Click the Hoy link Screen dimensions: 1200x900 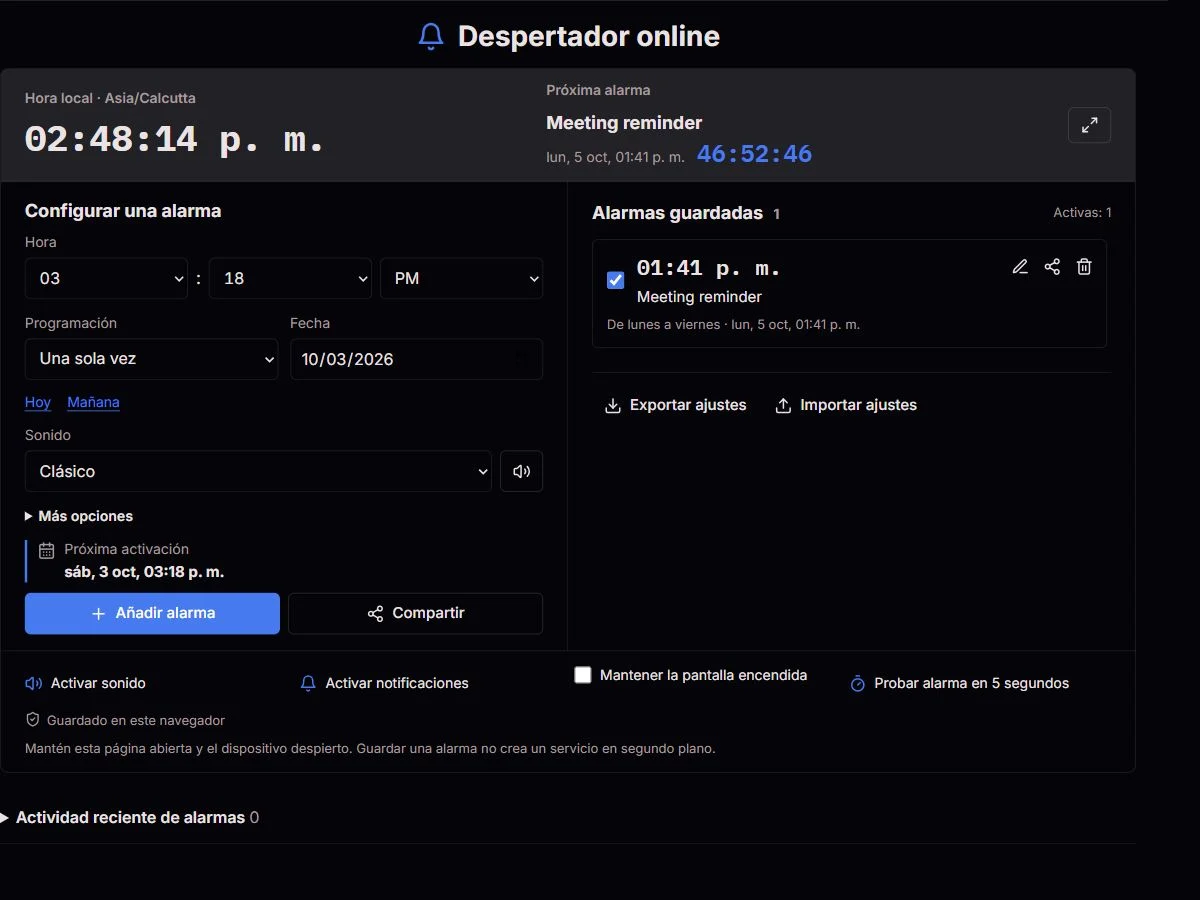pos(38,402)
